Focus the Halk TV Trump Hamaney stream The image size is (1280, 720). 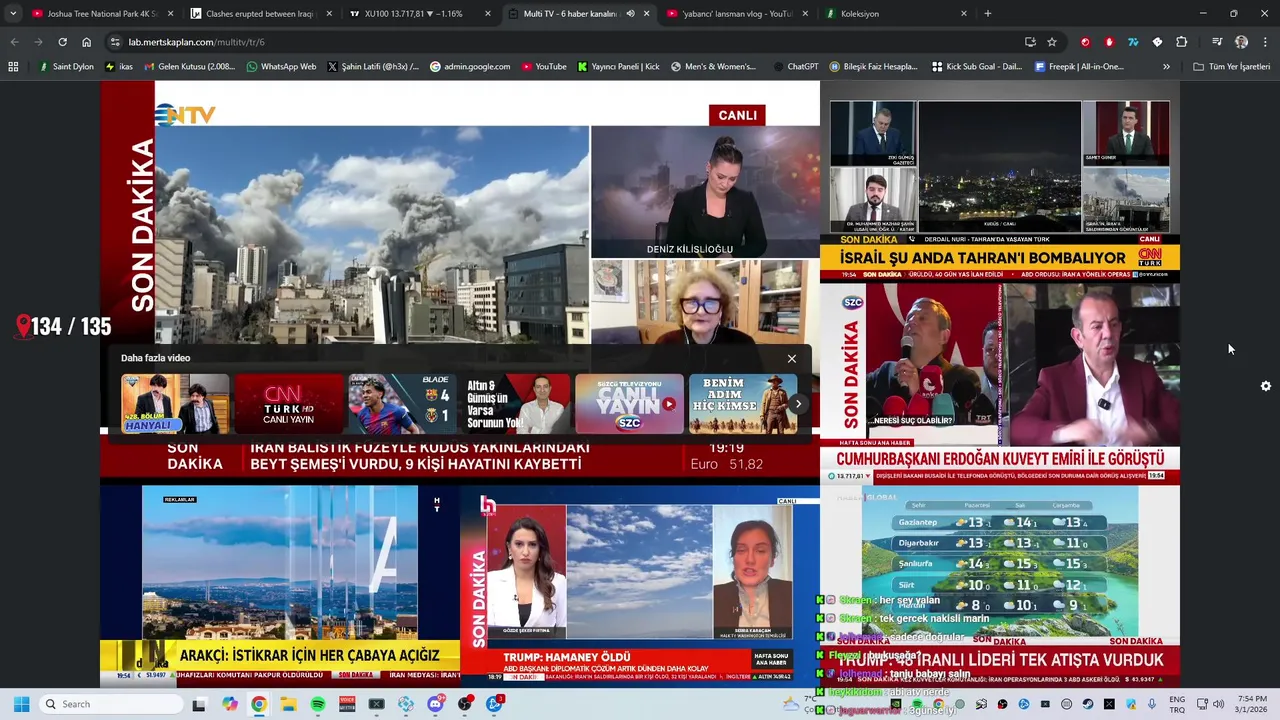pyautogui.click(x=640, y=585)
